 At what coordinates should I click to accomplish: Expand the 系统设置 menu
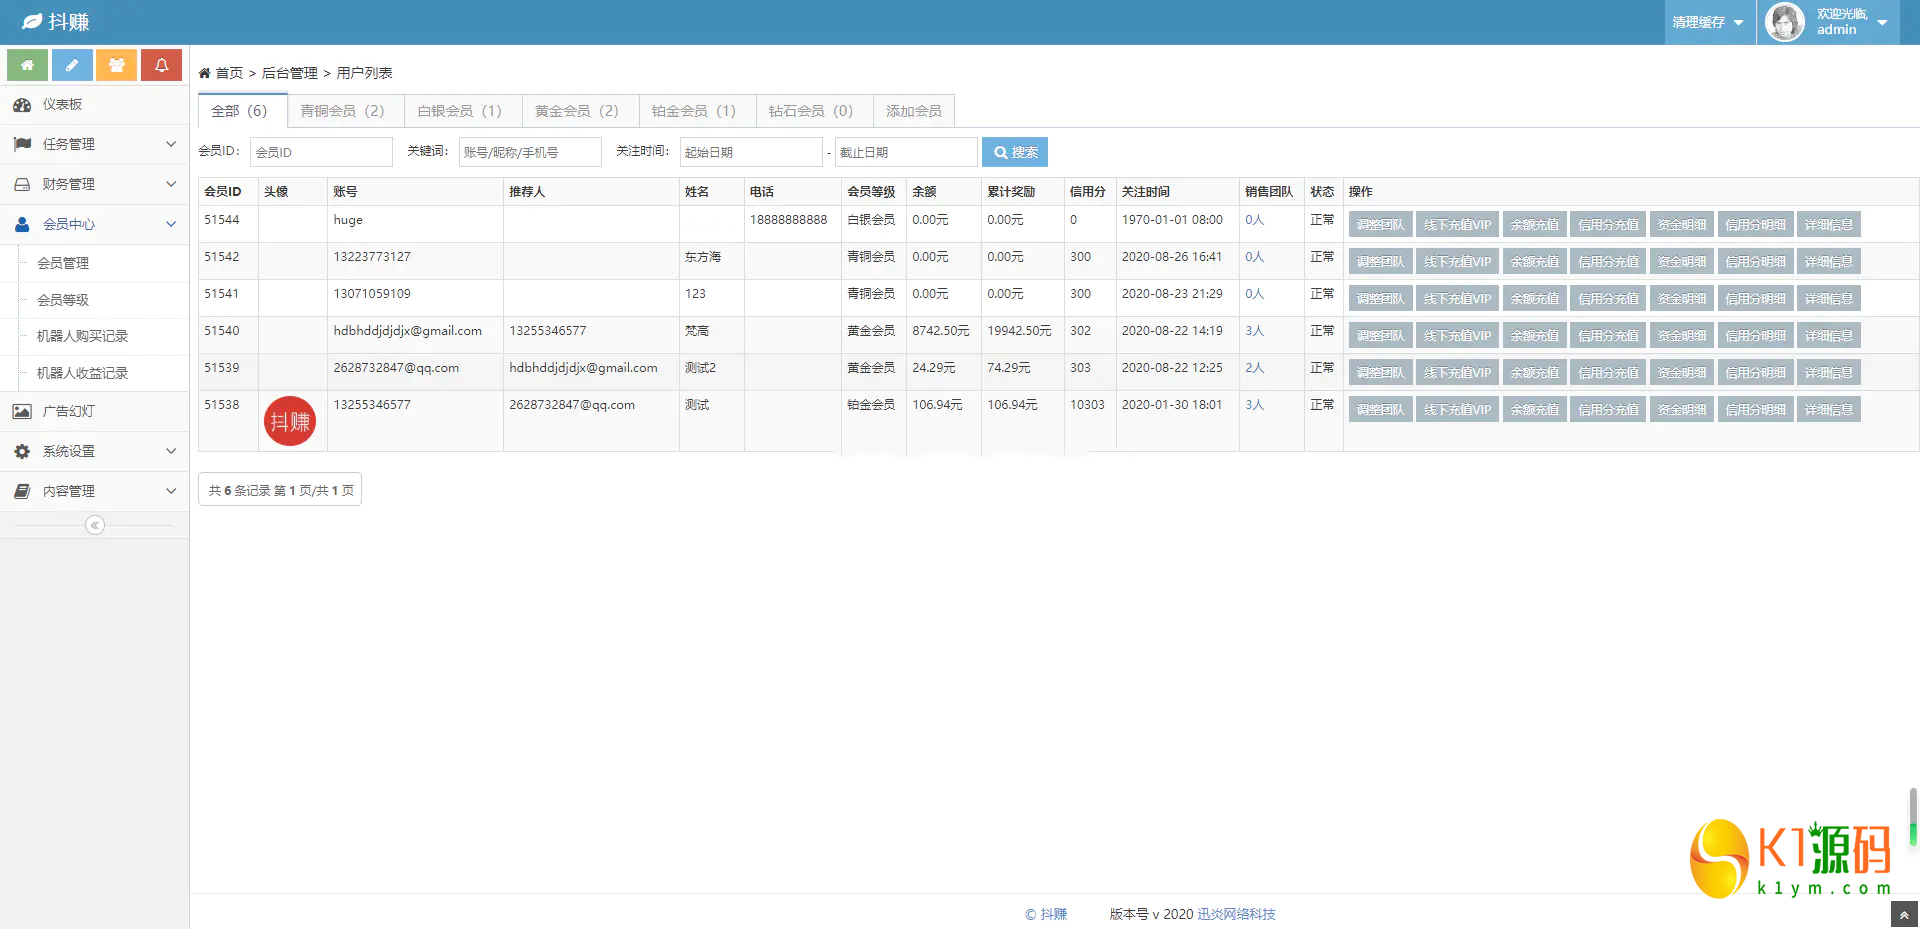pyautogui.click(x=94, y=451)
